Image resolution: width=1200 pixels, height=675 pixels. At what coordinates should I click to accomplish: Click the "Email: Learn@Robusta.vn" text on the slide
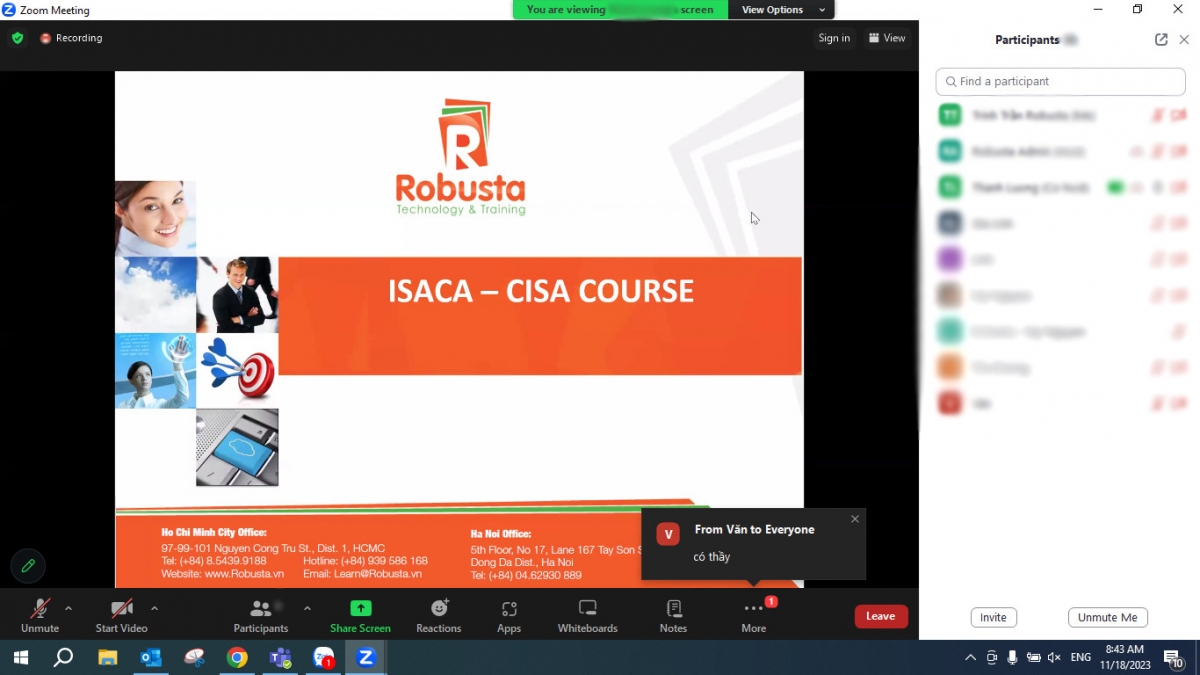[x=362, y=574]
